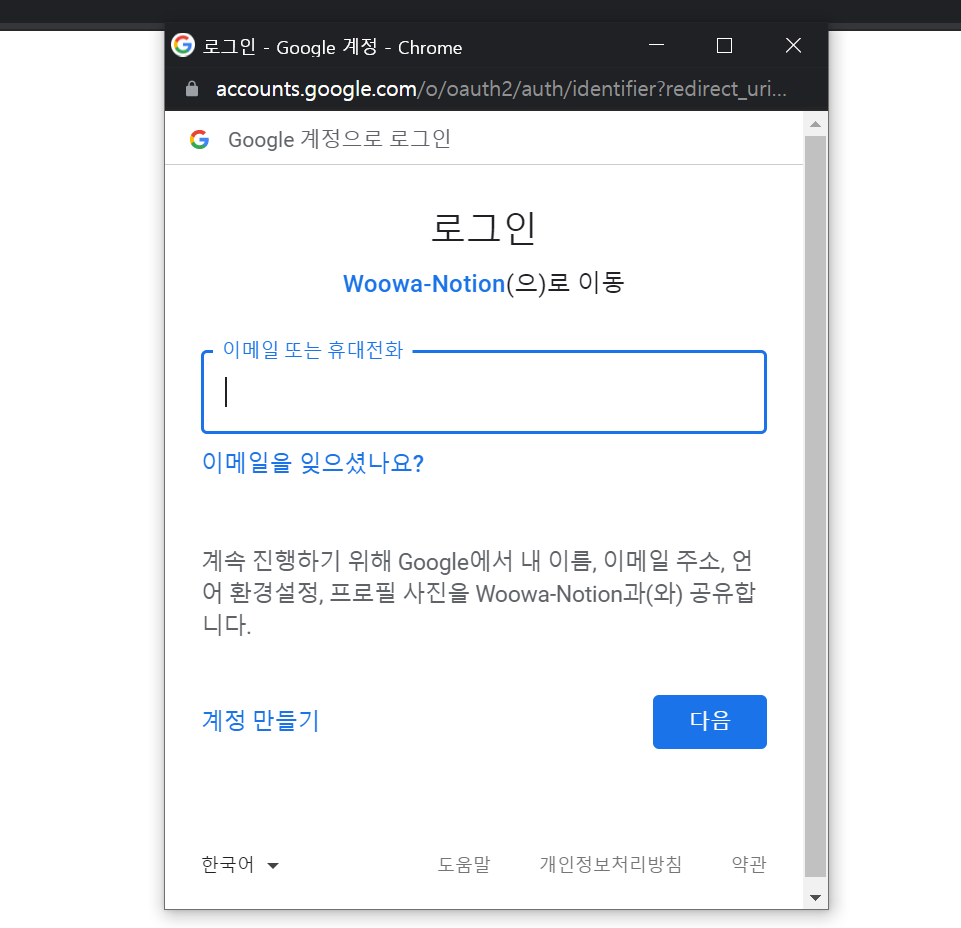
Task: Click the blue 다음 button
Action: point(709,721)
